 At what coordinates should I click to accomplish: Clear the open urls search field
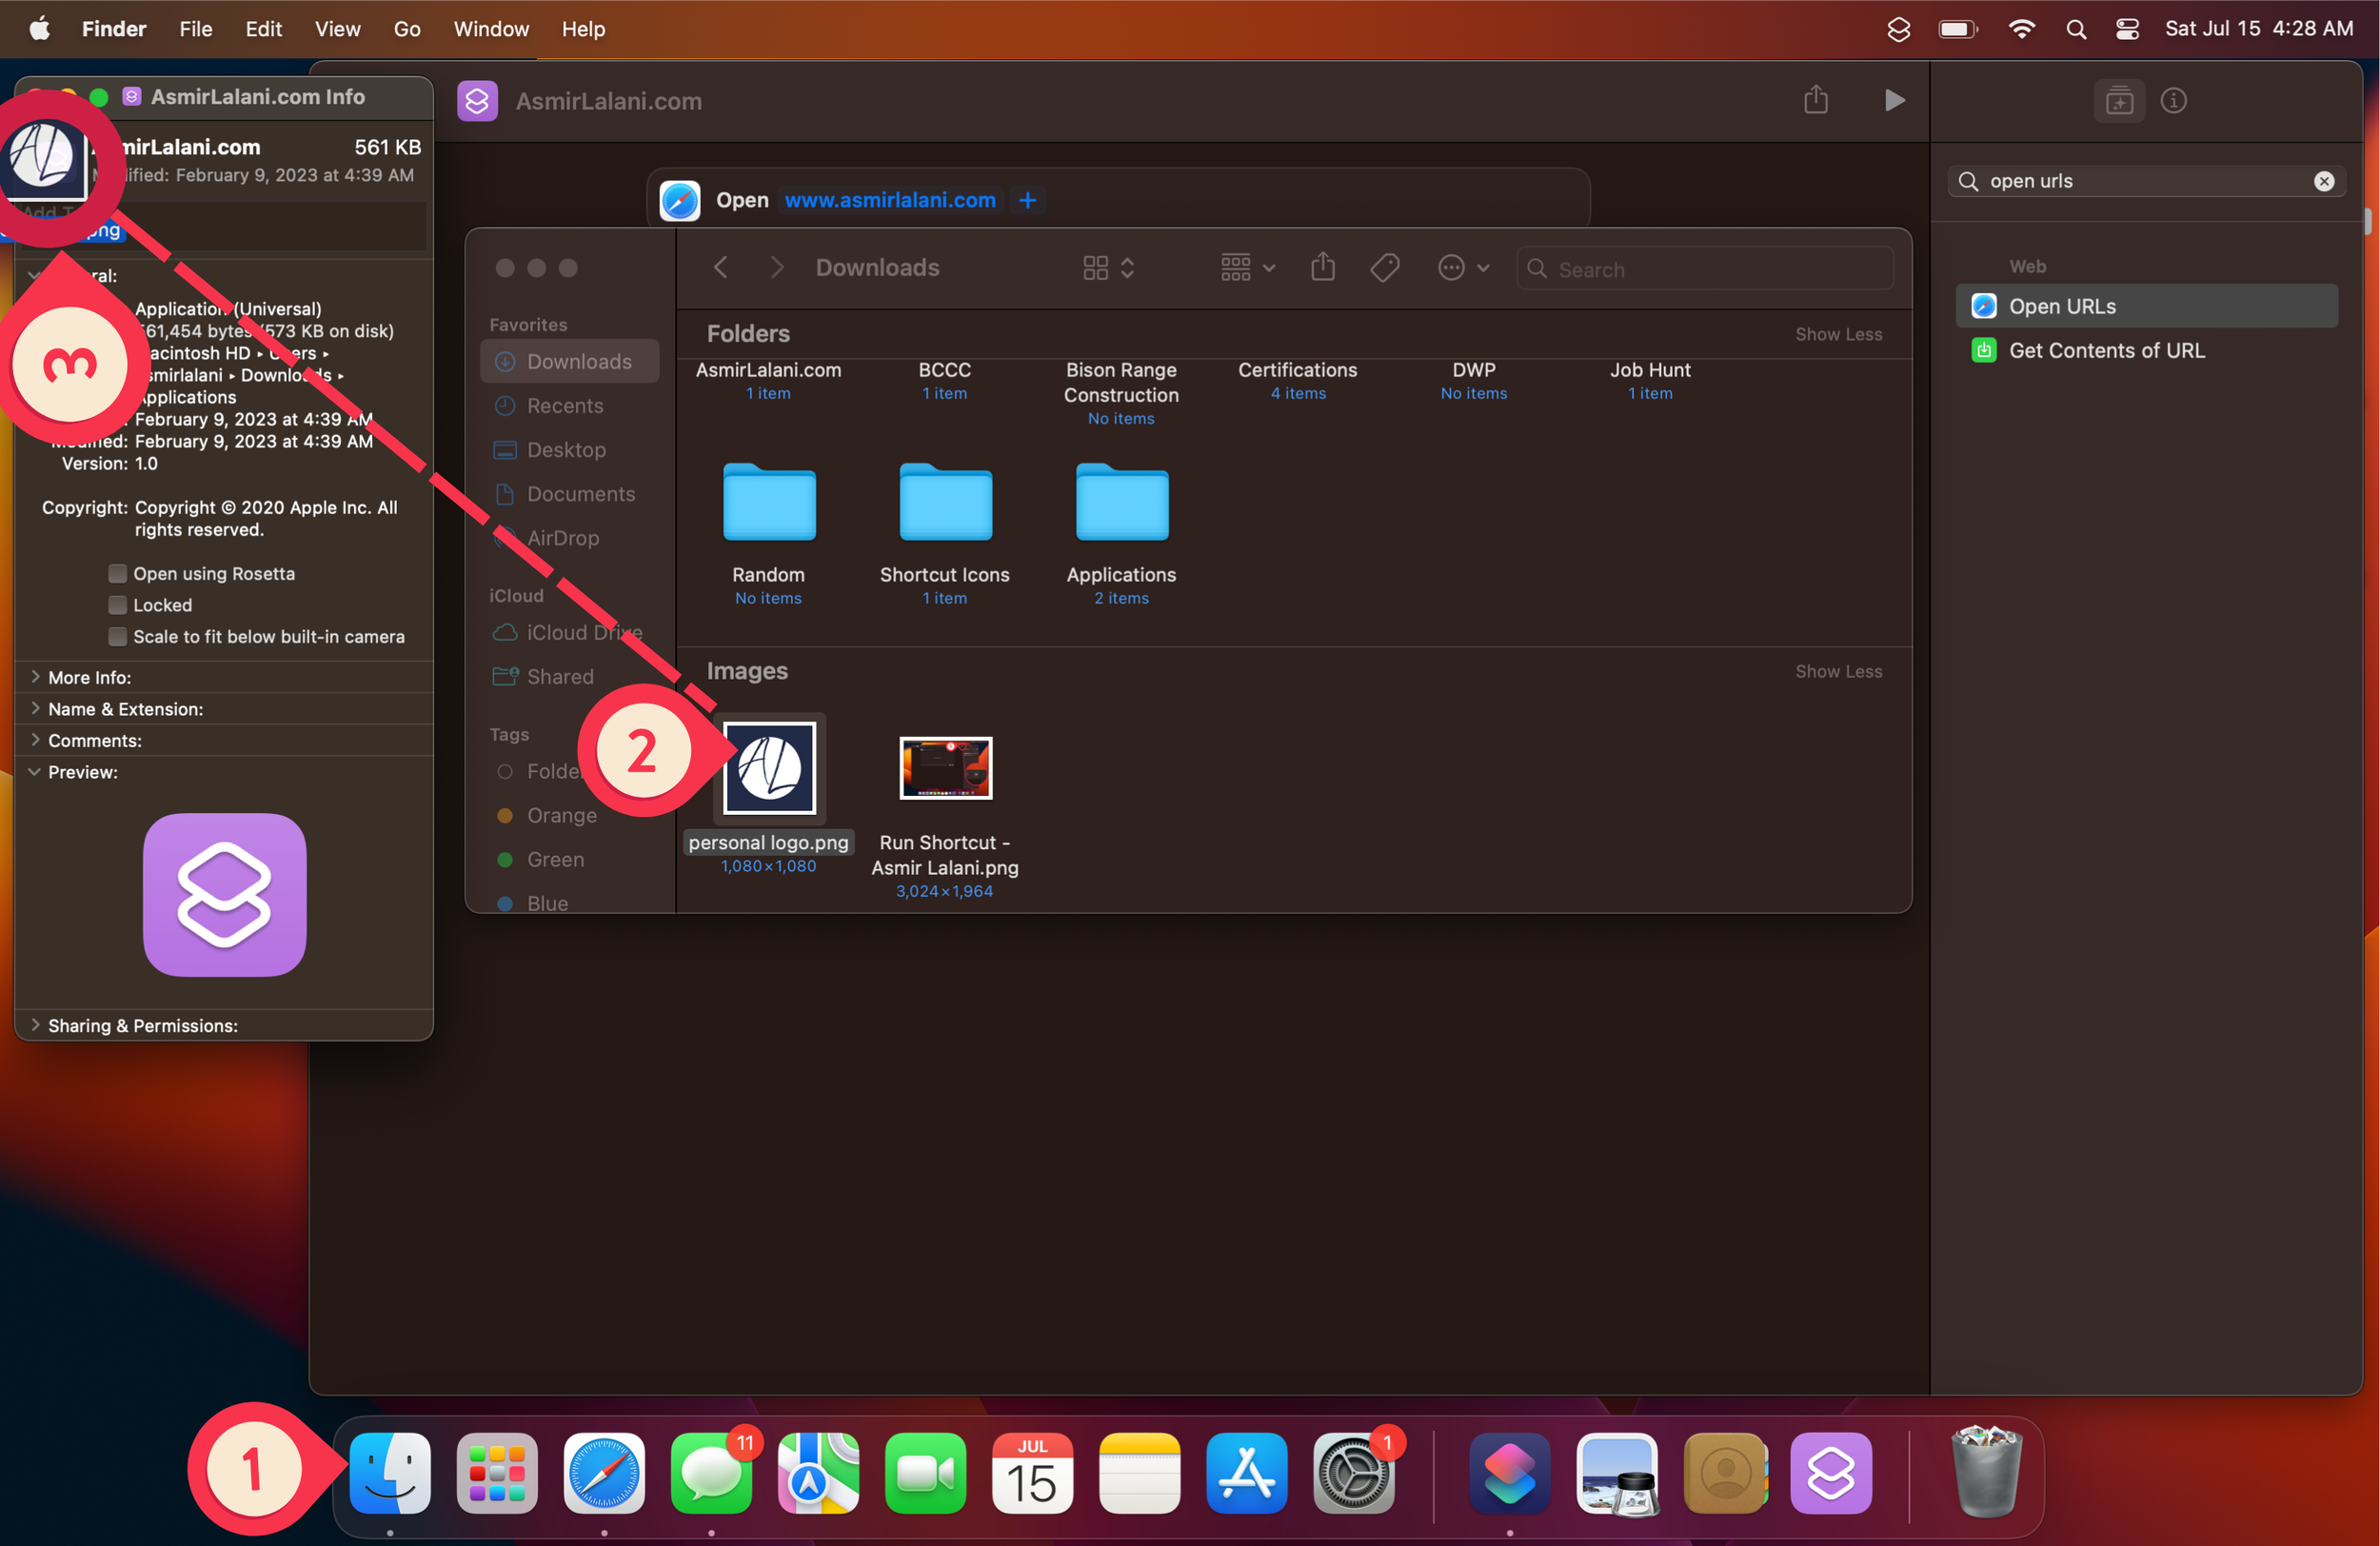[2323, 181]
